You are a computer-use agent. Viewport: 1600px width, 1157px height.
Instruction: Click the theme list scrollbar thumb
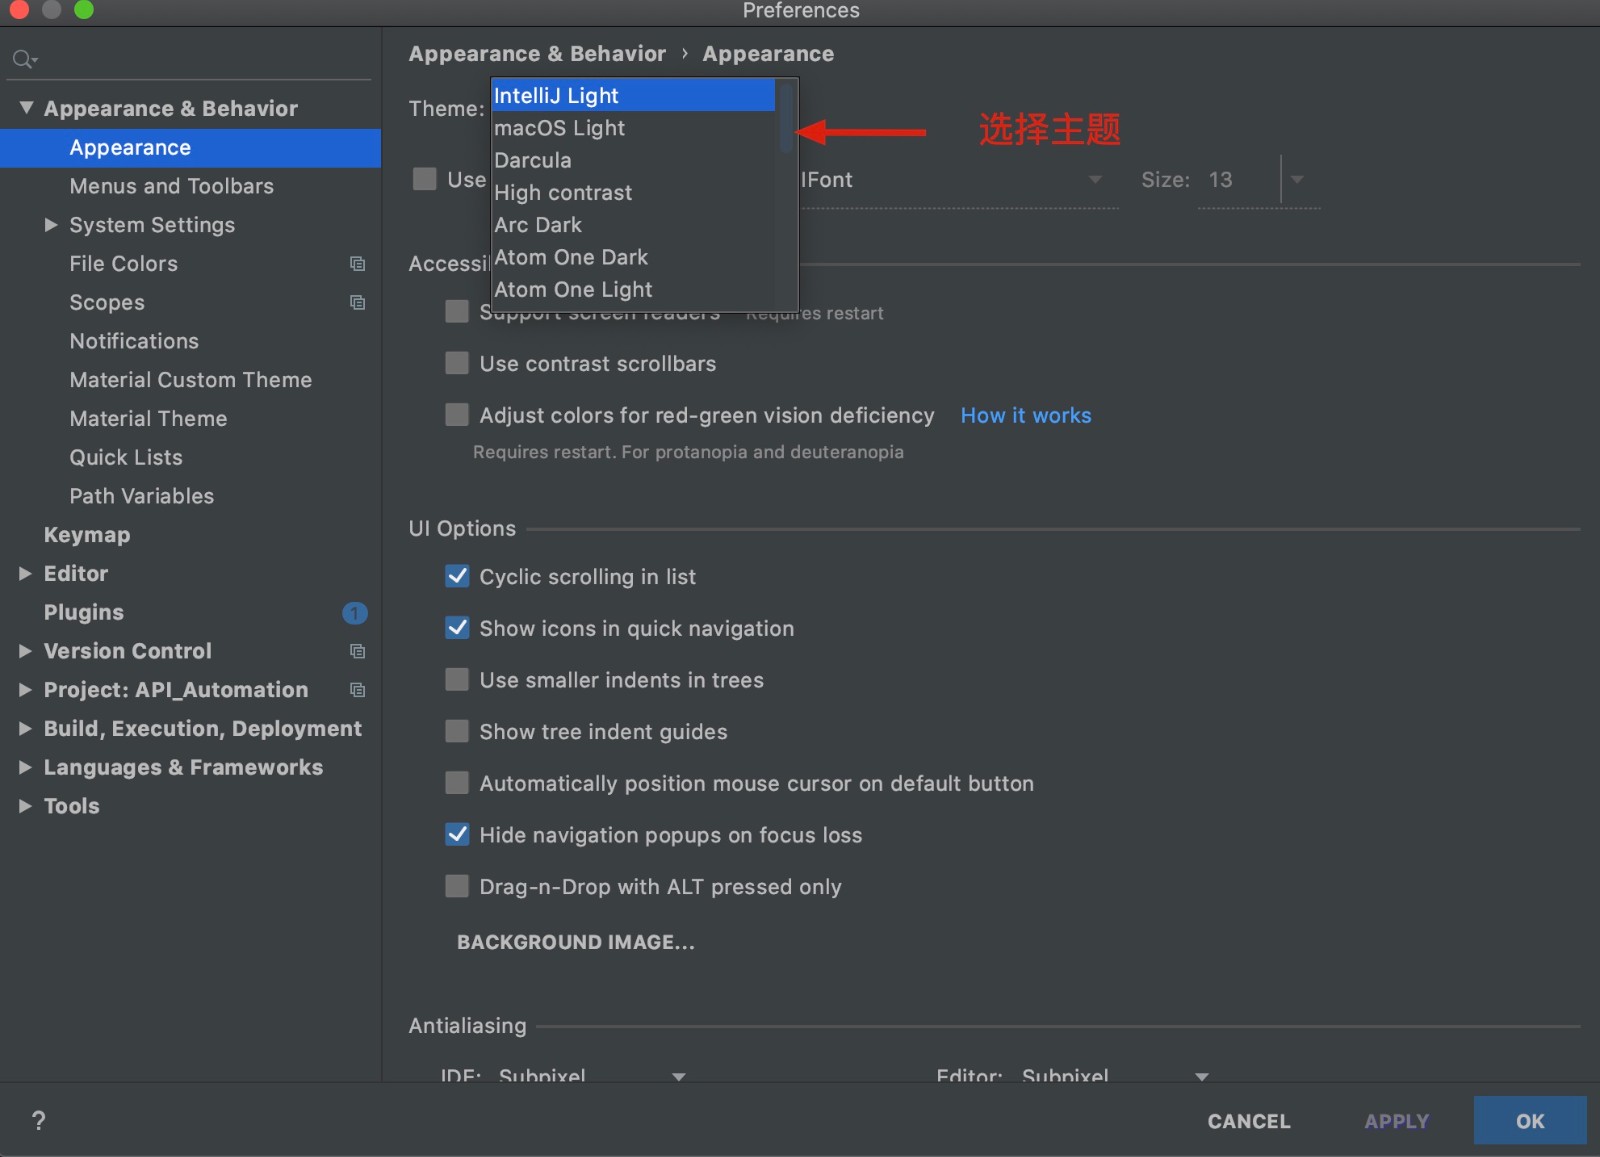pyautogui.click(x=786, y=118)
